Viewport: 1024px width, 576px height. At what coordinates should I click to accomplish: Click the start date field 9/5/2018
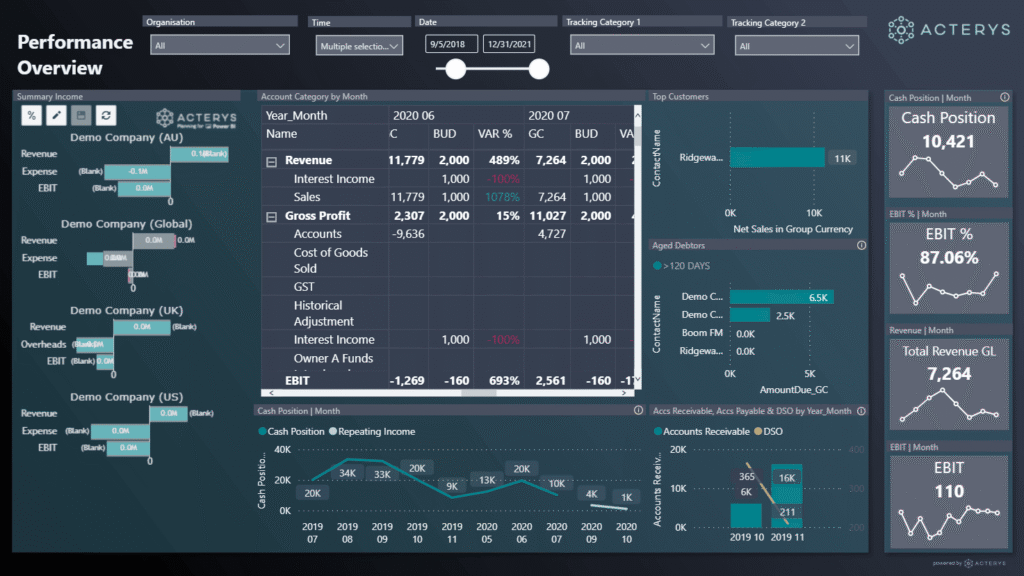click(451, 44)
